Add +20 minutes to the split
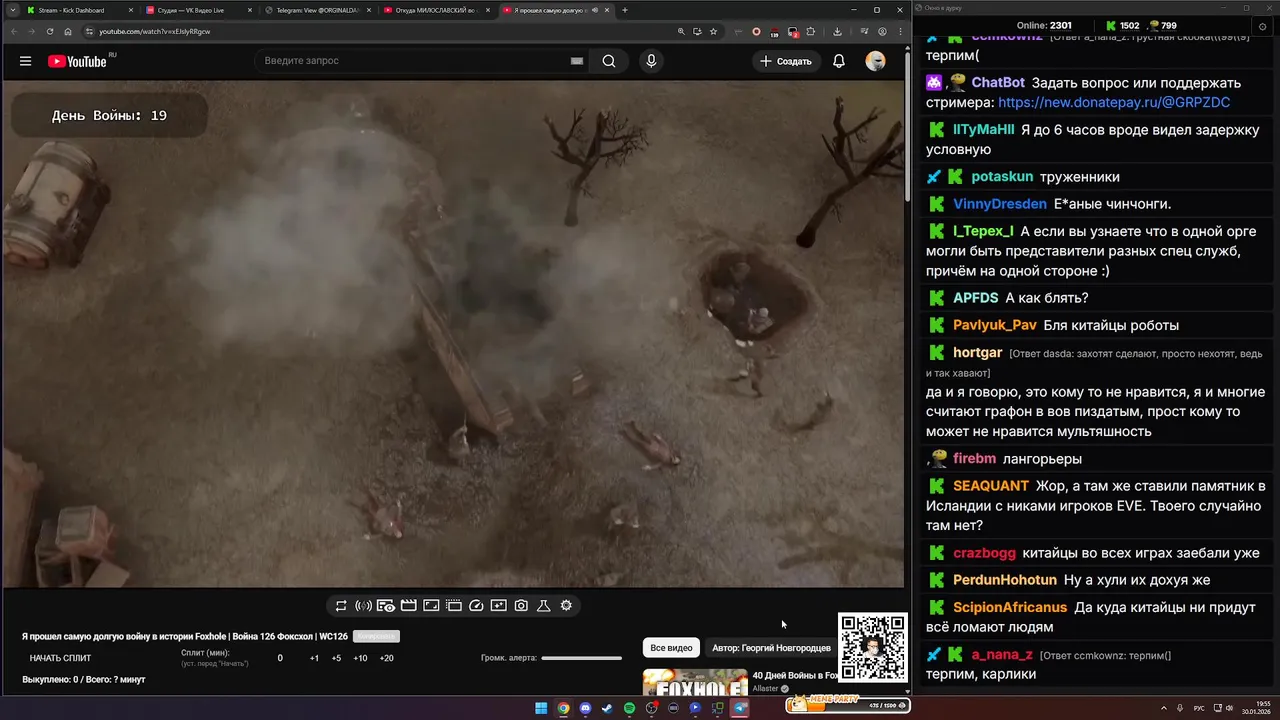The width and height of the screenshot is (1280, 720). (386, 658)
